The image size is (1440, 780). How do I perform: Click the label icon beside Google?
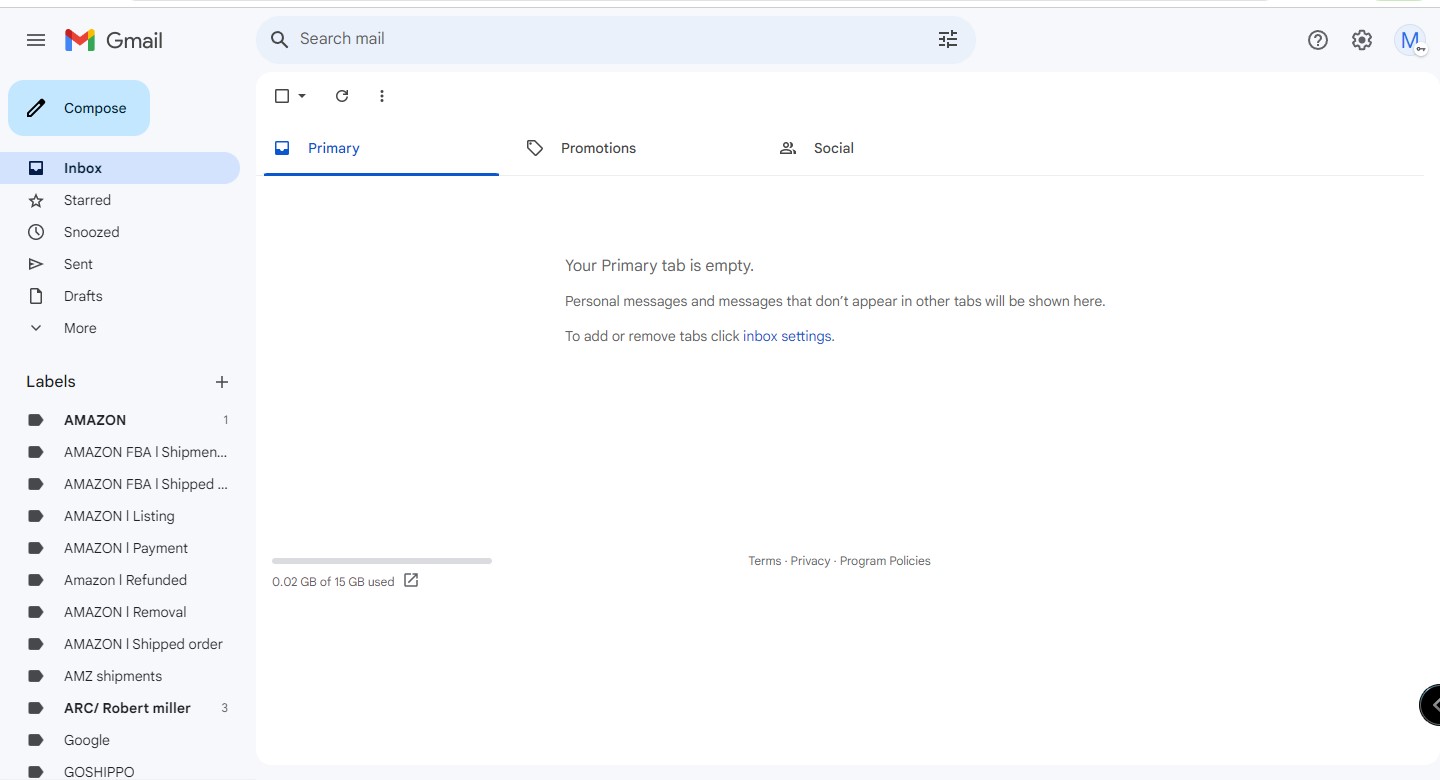pyautogui.click(x=36, y=740)
